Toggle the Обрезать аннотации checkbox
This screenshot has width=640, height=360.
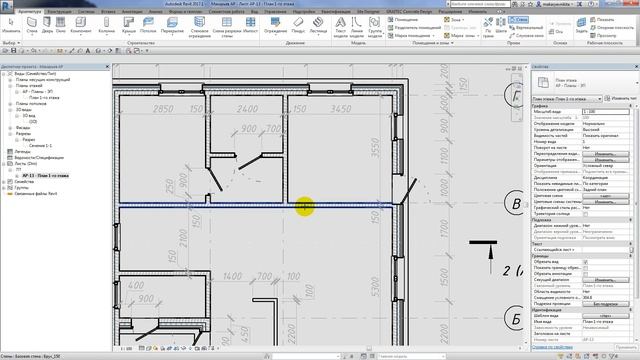pos(585,274)
